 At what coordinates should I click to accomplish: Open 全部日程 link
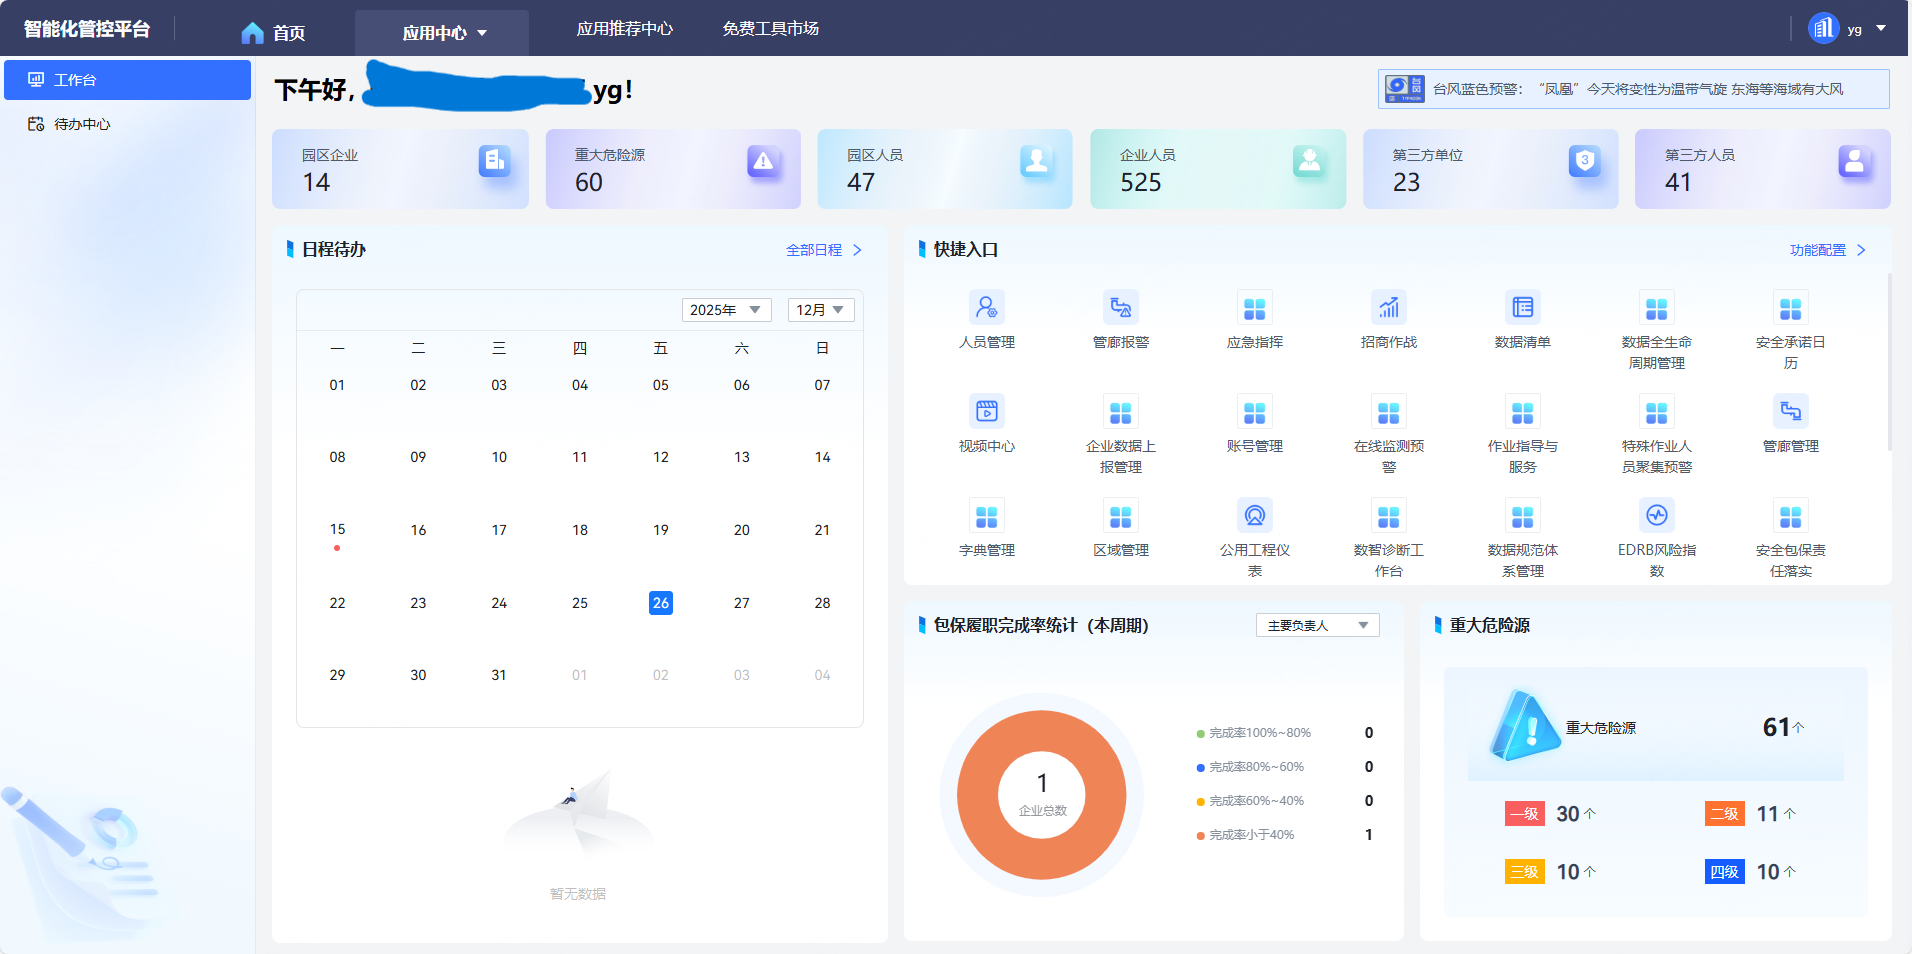814,250
